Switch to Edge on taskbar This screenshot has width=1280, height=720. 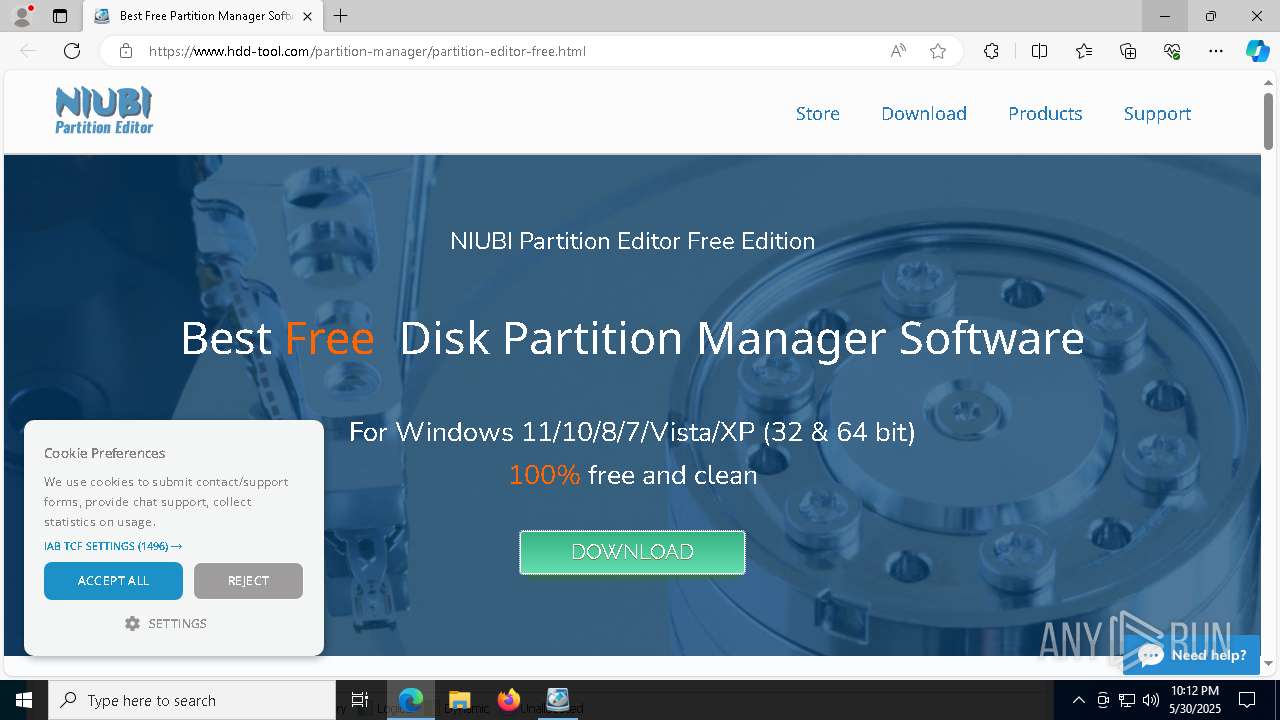[x=411, y=700]
